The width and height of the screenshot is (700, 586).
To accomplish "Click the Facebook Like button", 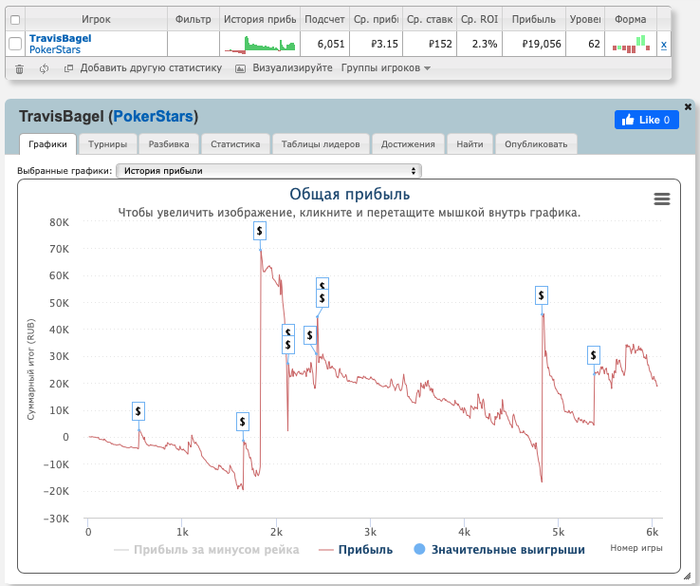I will [646, 120].
